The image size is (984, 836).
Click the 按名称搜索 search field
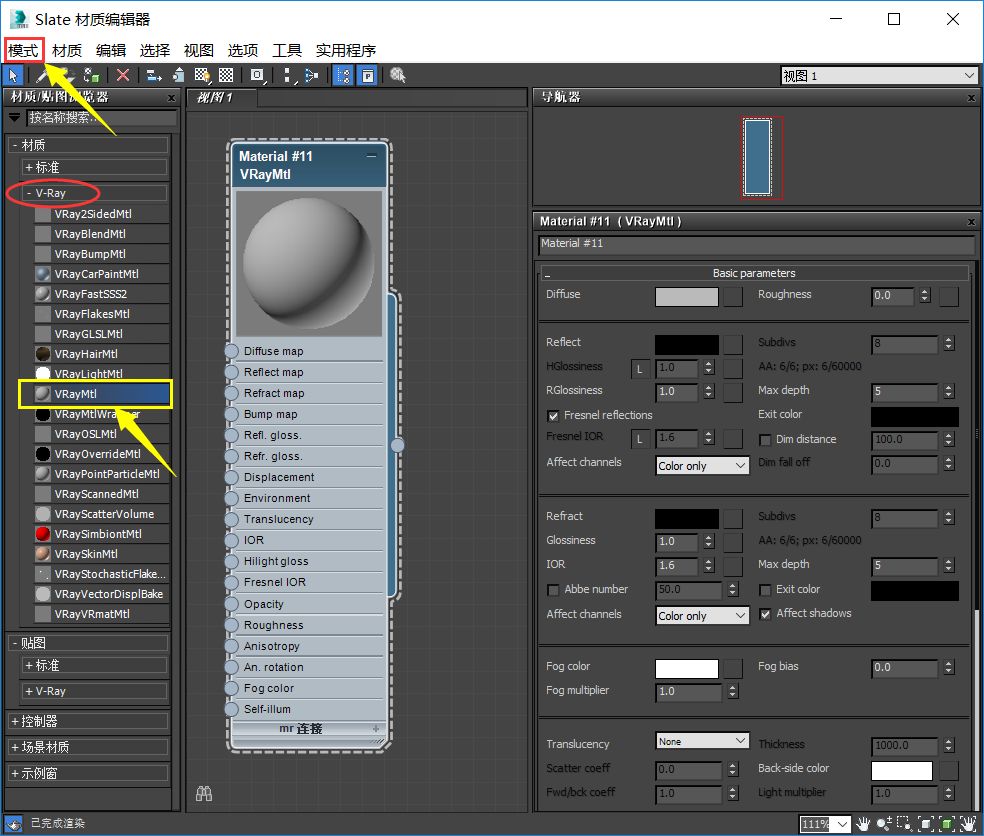pyautogui.click(x=102, y=118)
